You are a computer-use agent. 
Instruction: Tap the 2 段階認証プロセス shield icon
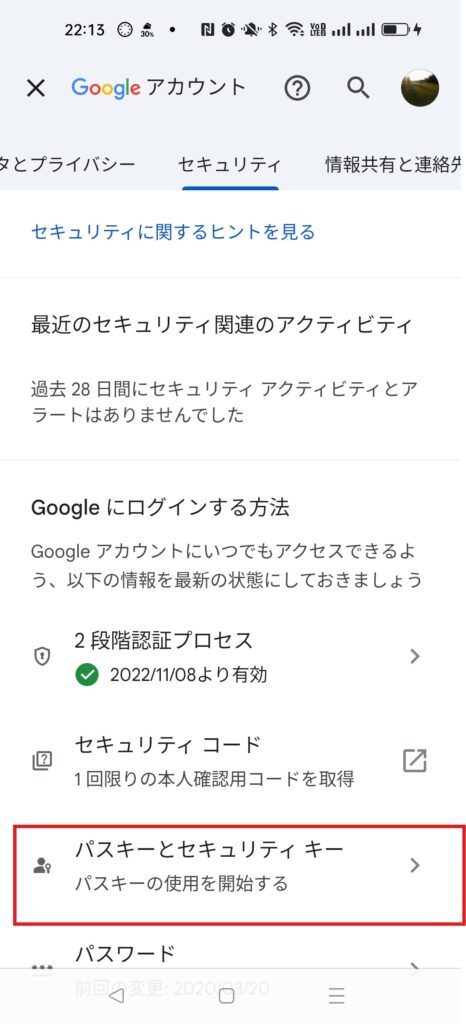pos(42,656)
